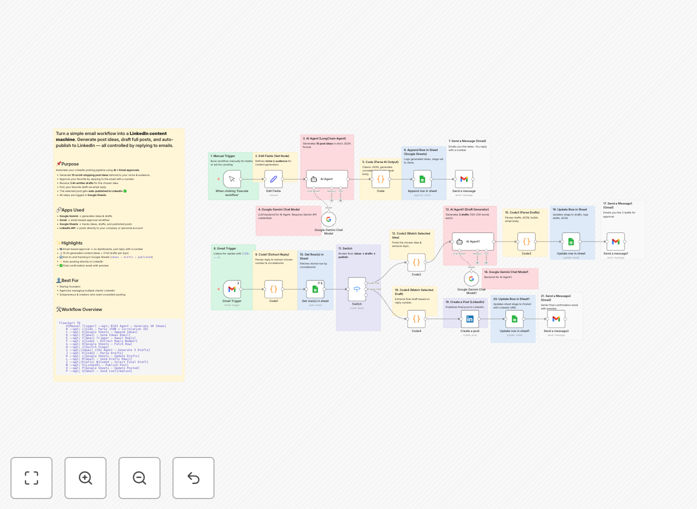Zoom in on the workflow canvas
Screen dimensions: 697x509
(85, 478)
